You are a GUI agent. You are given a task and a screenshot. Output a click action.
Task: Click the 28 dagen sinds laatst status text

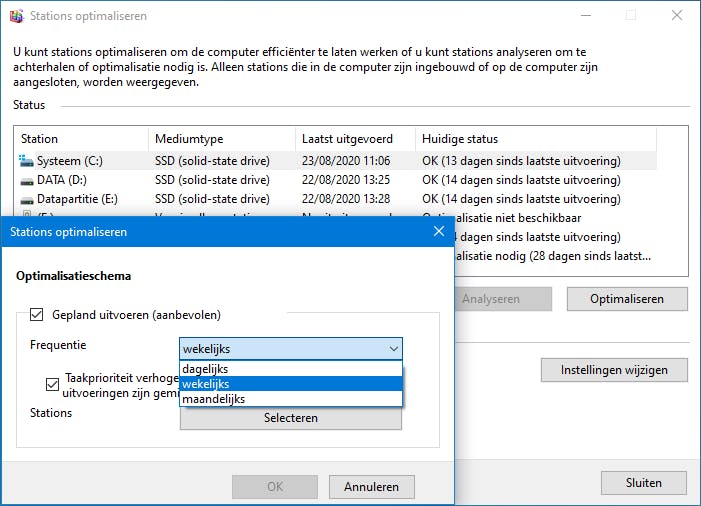click(553, 256)
